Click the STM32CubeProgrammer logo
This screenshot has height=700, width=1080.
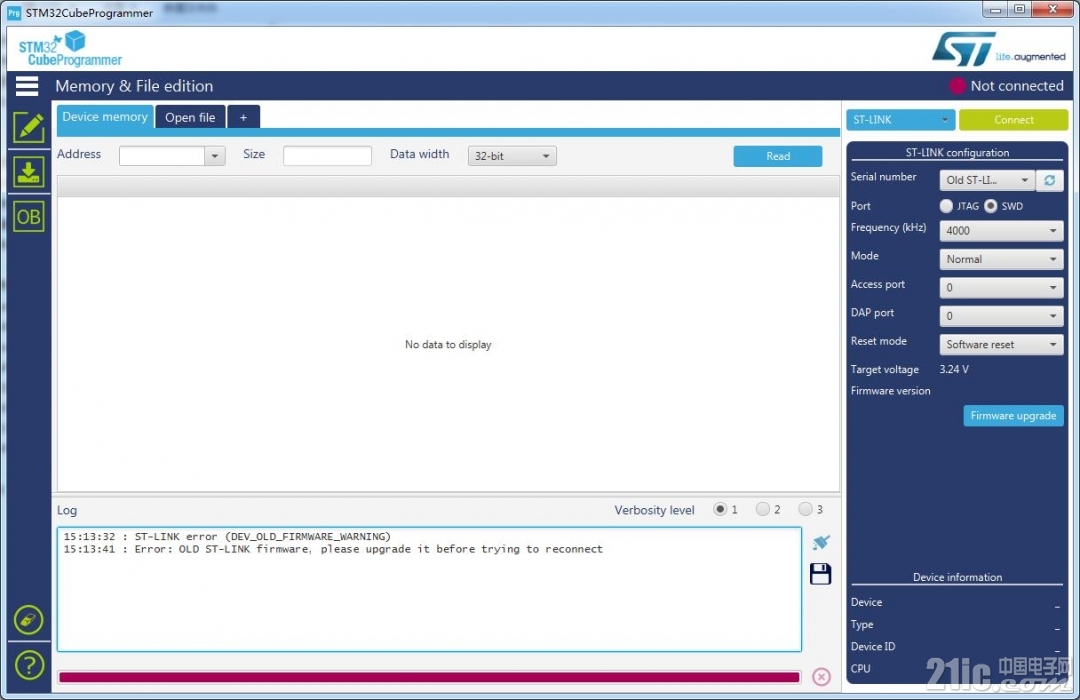click(x=70, y=49)
